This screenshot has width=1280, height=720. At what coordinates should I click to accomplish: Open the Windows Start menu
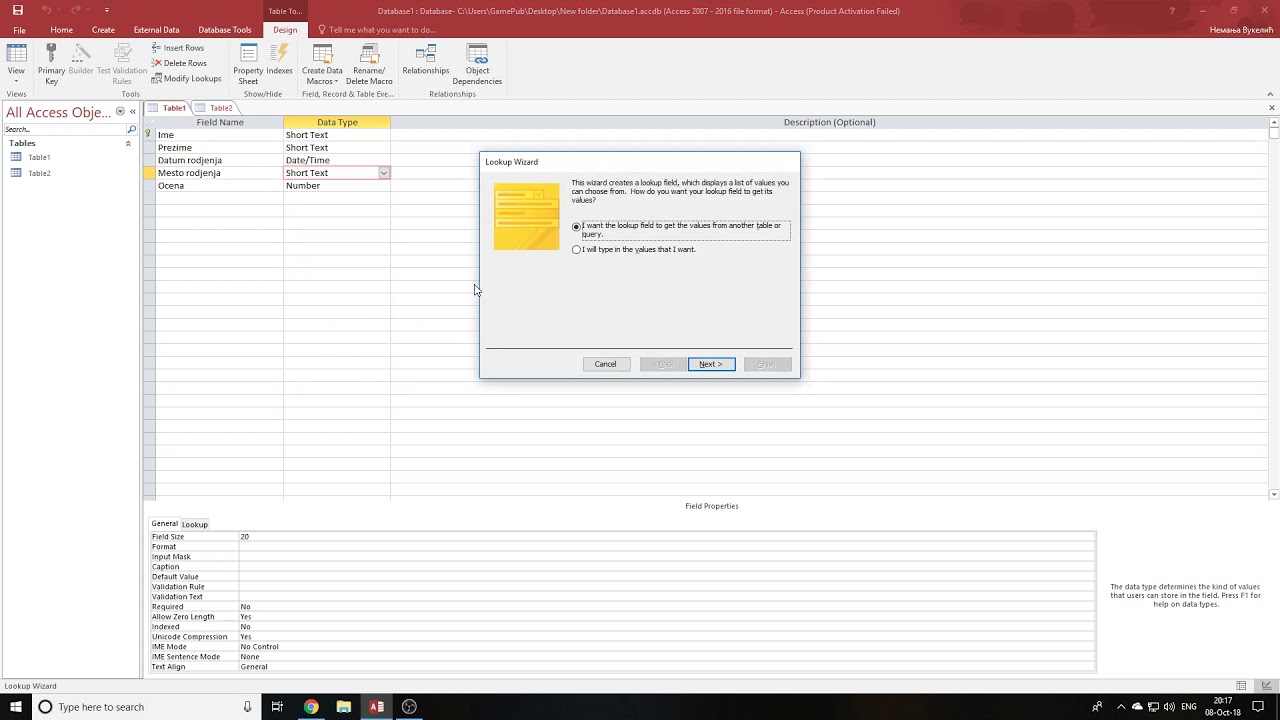16,707
